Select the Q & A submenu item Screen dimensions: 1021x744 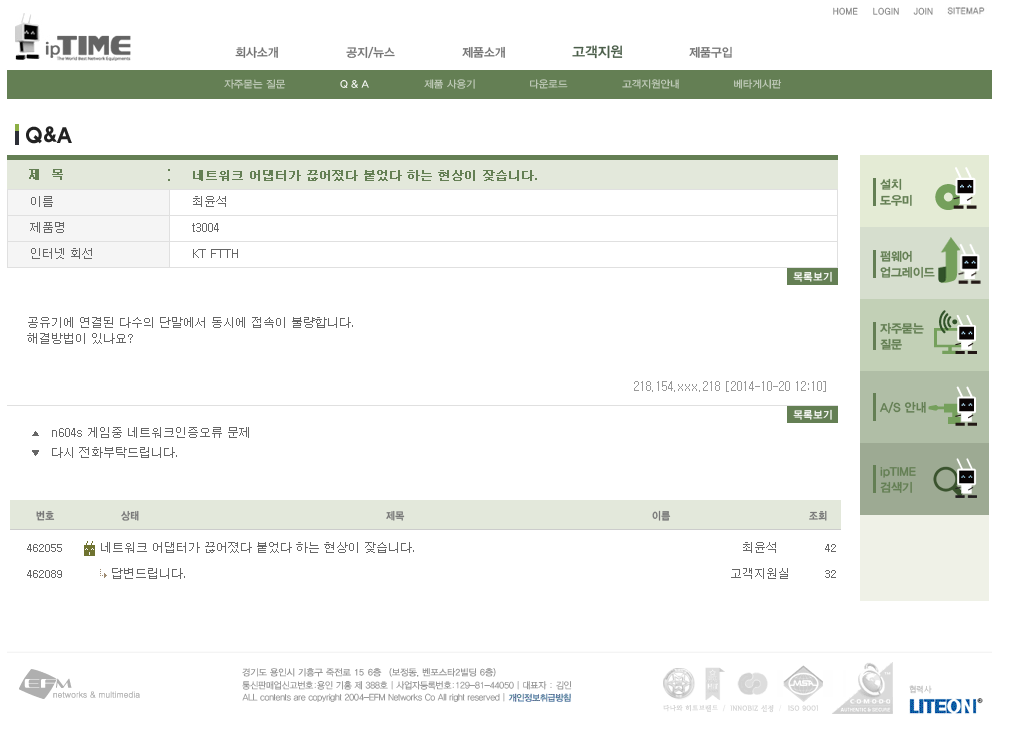point(354,84)
